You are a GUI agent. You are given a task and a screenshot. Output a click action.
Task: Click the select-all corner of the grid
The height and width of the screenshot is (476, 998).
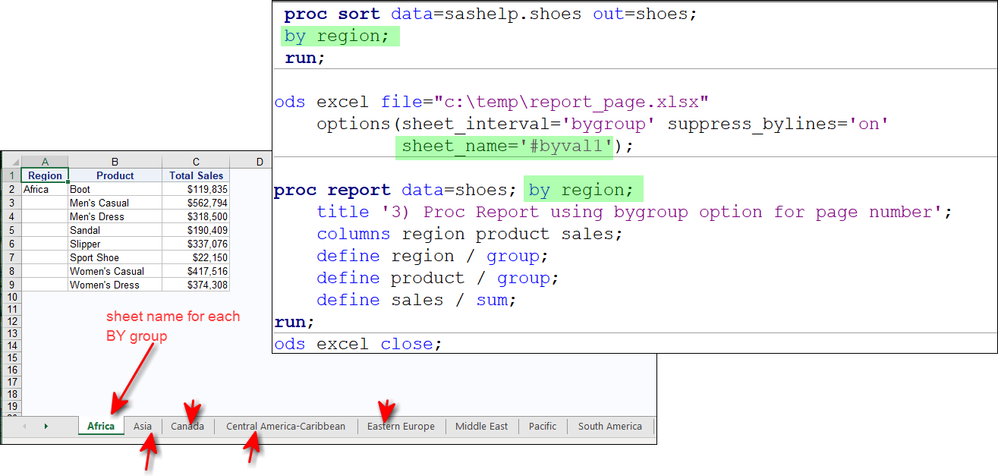[x=11, y=162]
